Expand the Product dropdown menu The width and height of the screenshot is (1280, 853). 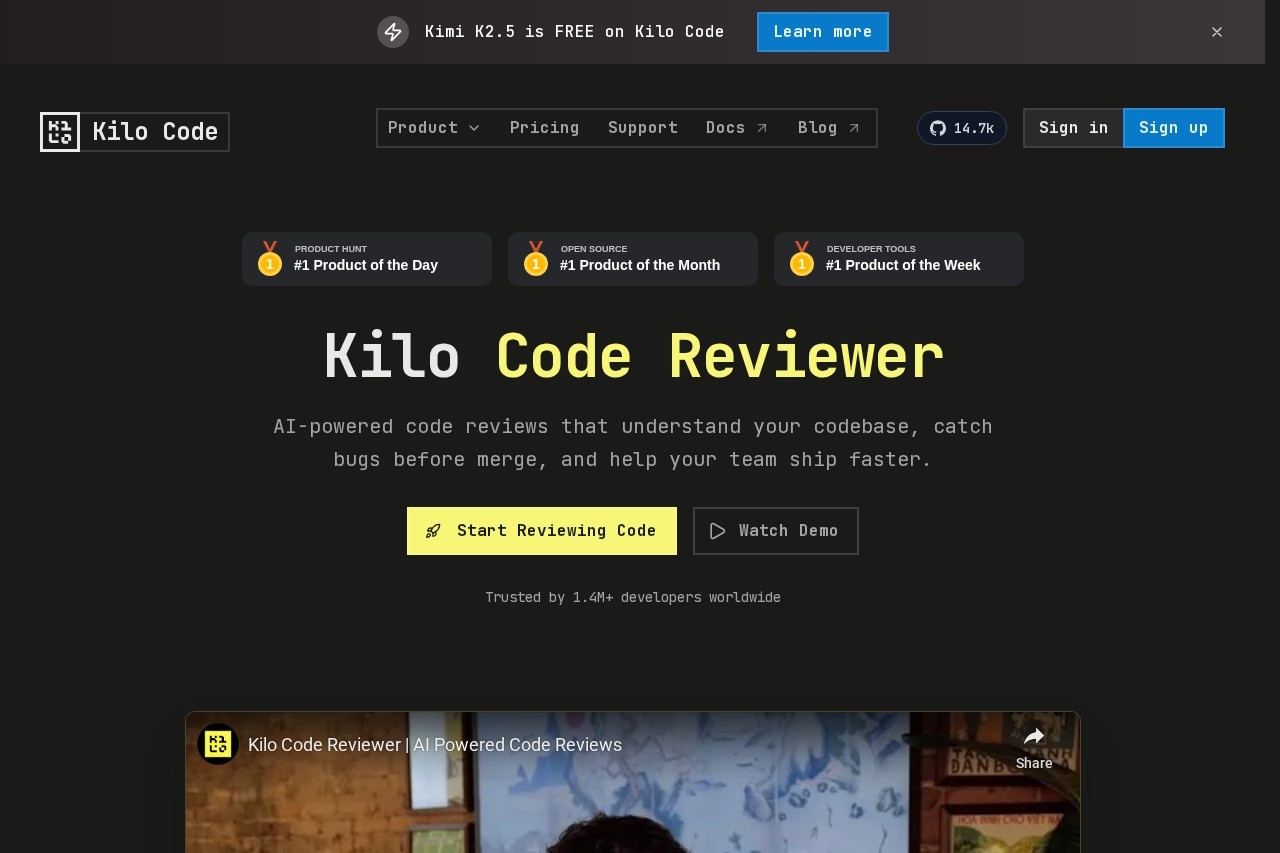click(434, 128)
